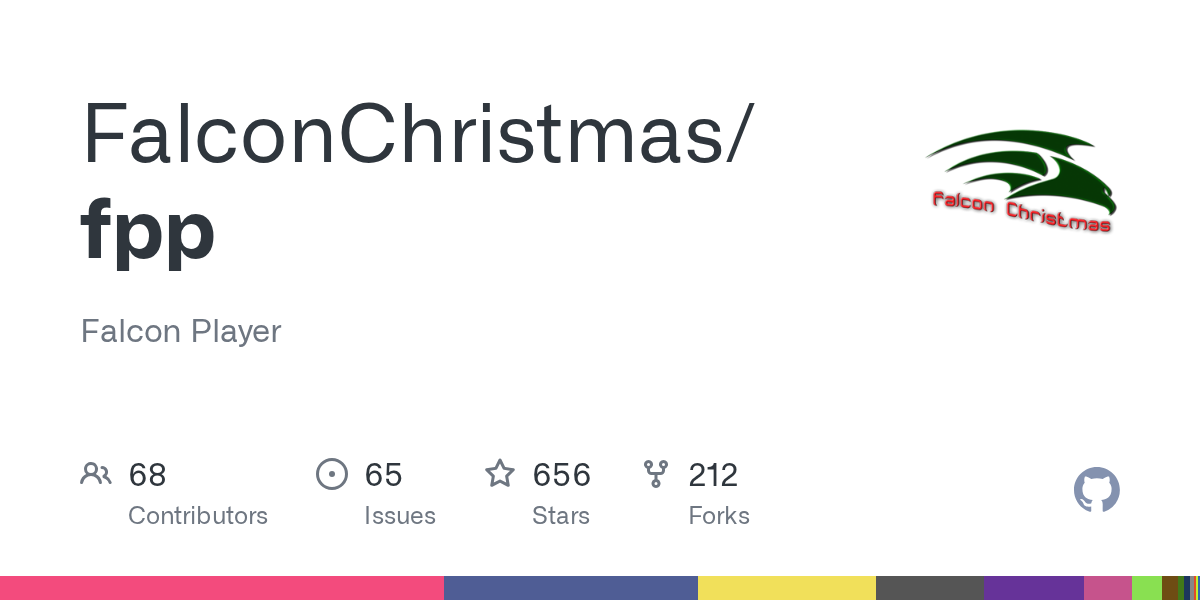Select the Forks label

point(719,516)
